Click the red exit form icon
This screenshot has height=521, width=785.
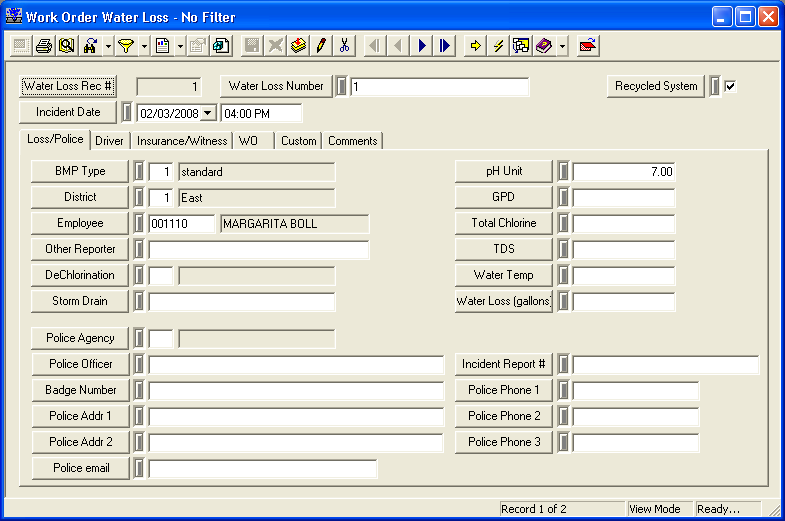tap(588, 46)
